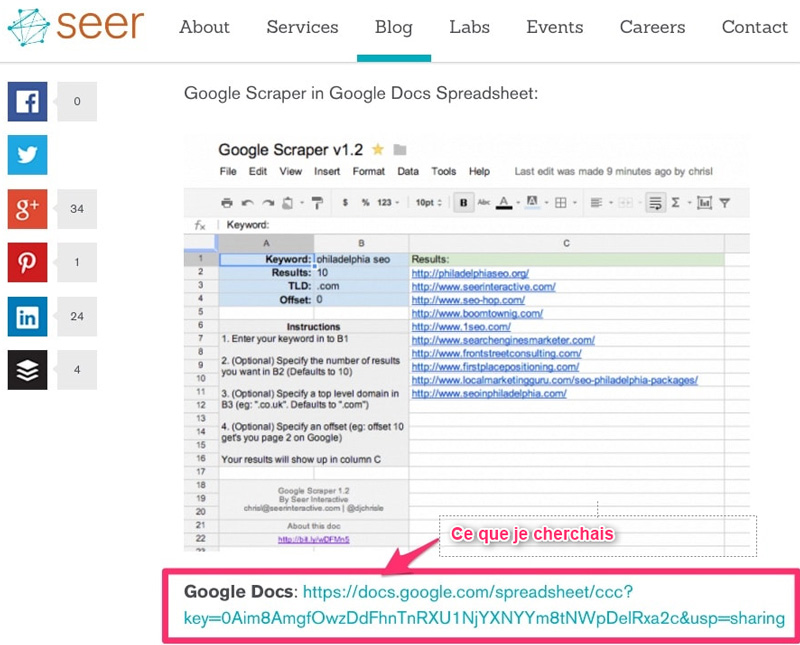Screen dimensions: 800x645
Task: Go to the Events page
Action: pos(555,27)
